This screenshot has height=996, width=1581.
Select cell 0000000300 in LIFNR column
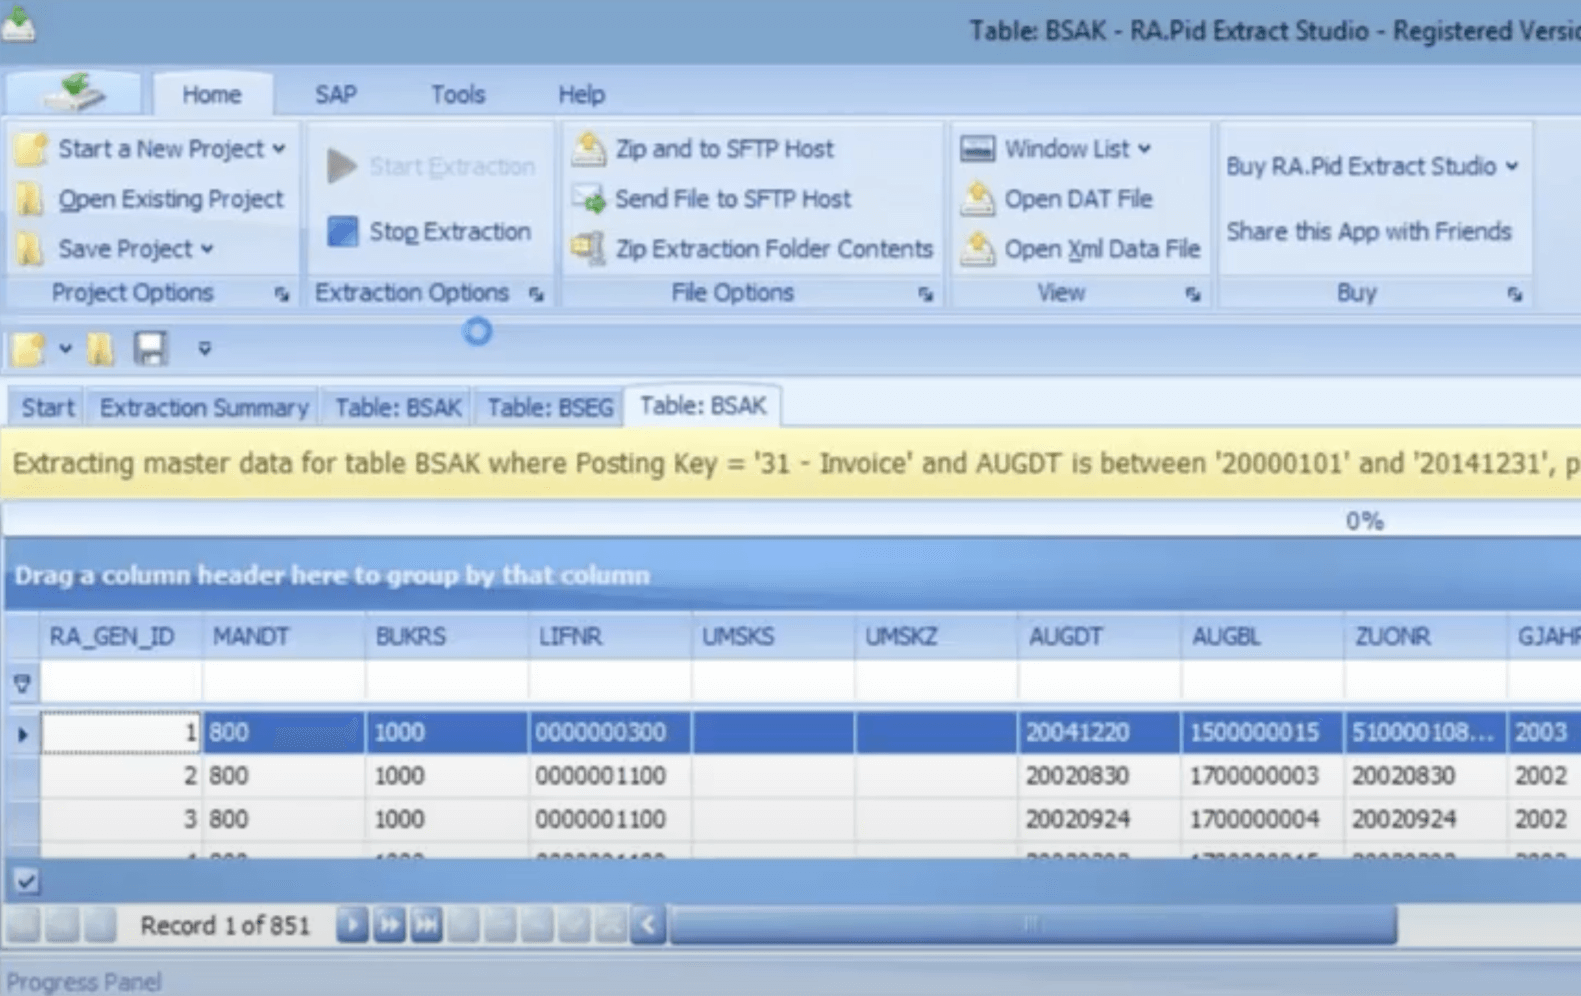[x=609, y=732]
